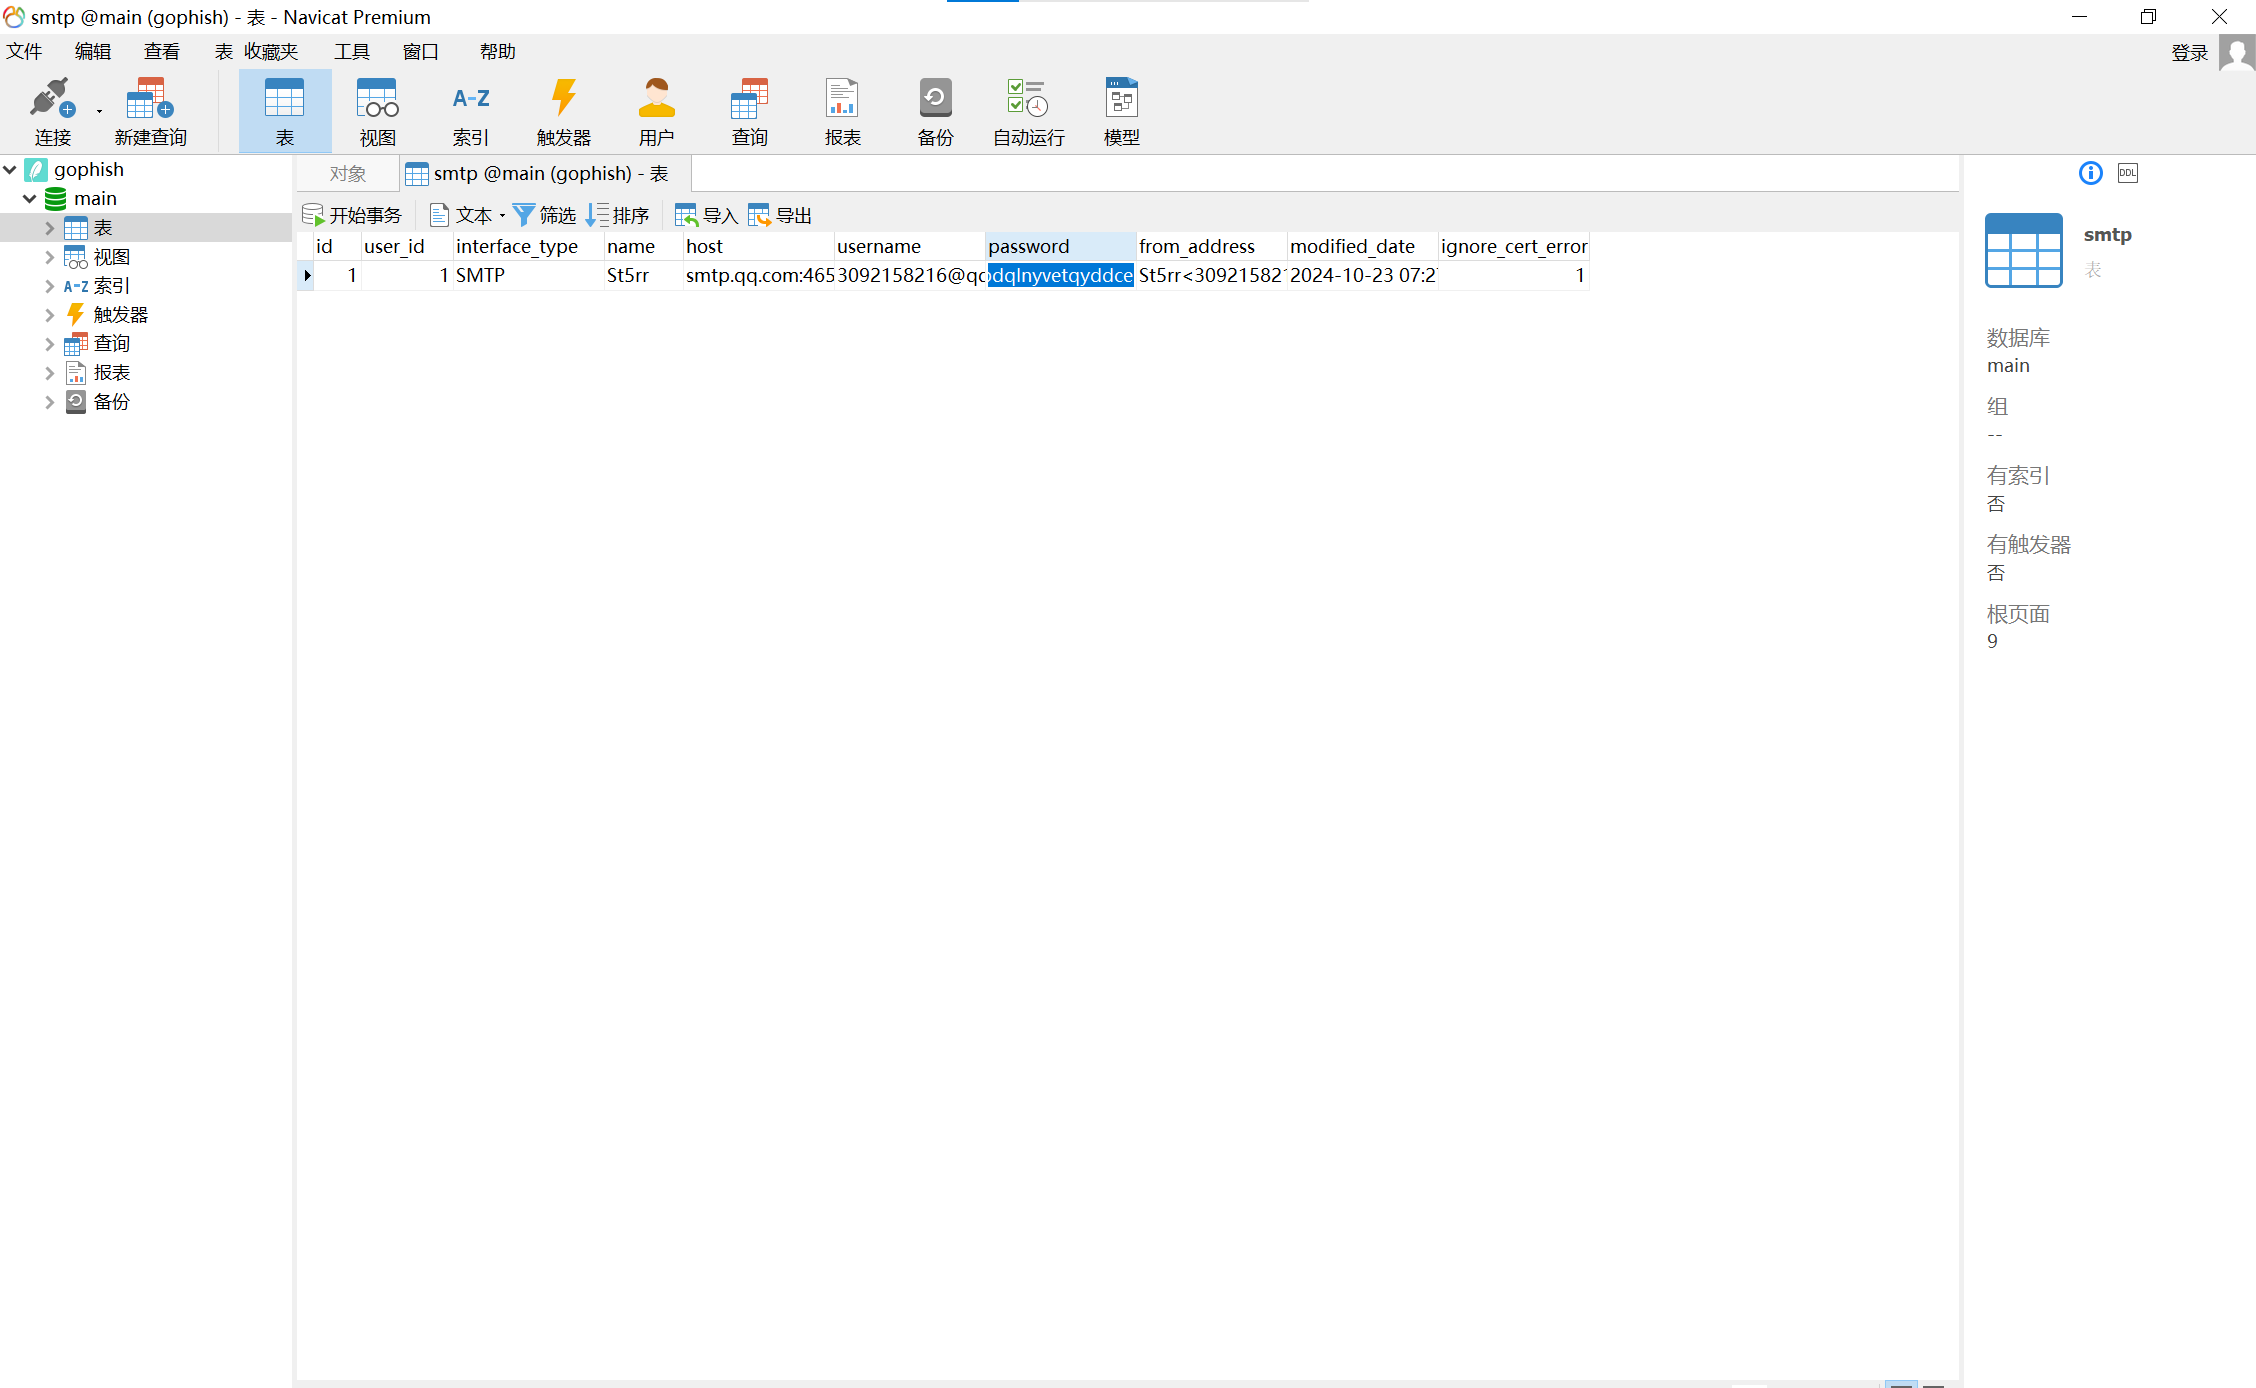2256x1388 pixels.
Task: Open the View (视图) toolbar icon
Action: (377, 112)
